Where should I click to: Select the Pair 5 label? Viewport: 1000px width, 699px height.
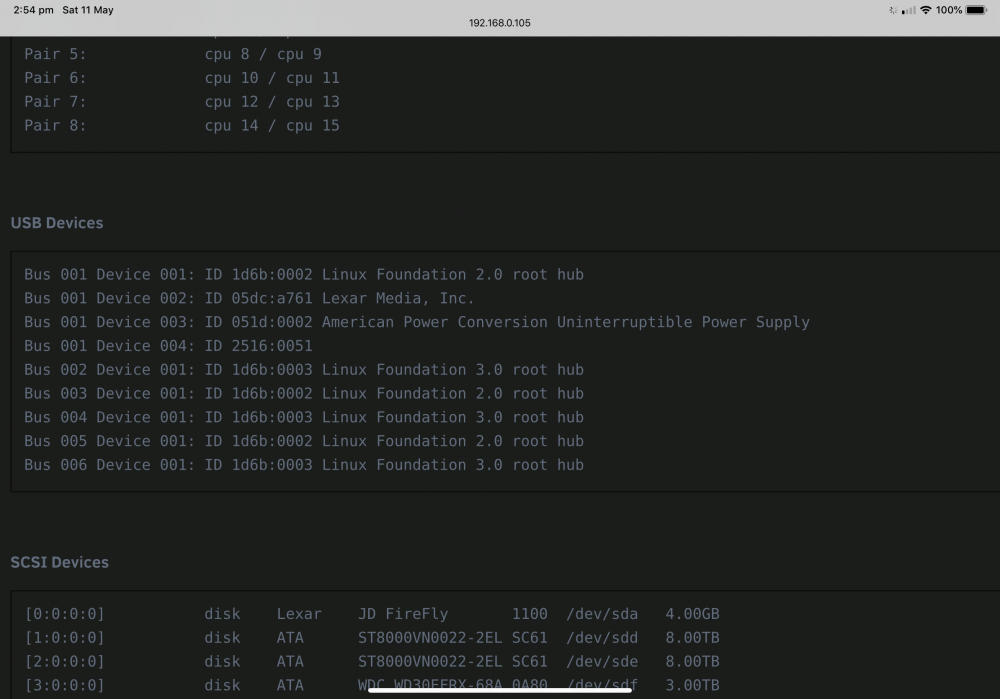(x=55, y=54)
